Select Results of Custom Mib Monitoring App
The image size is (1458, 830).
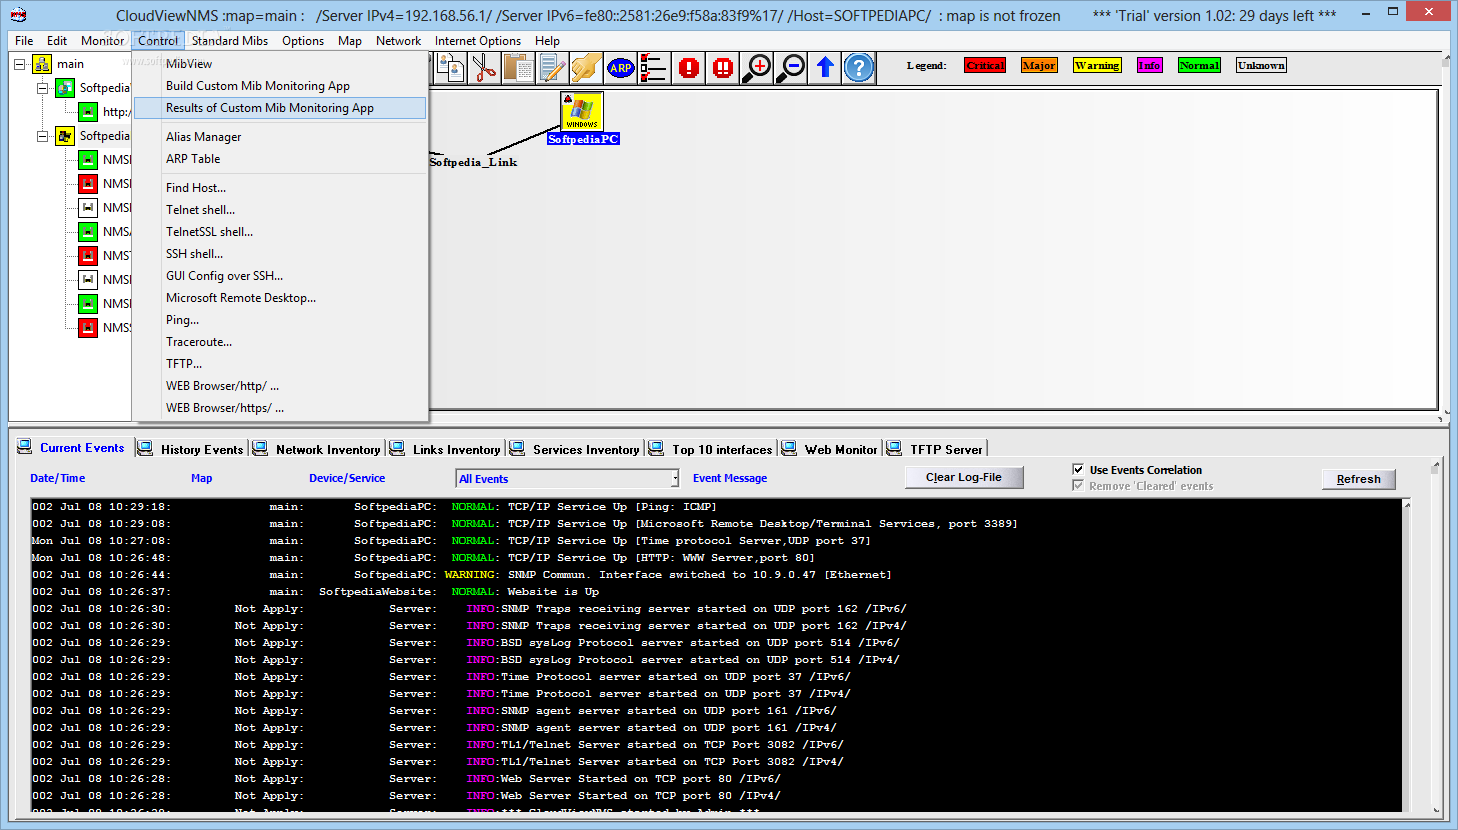280,108
